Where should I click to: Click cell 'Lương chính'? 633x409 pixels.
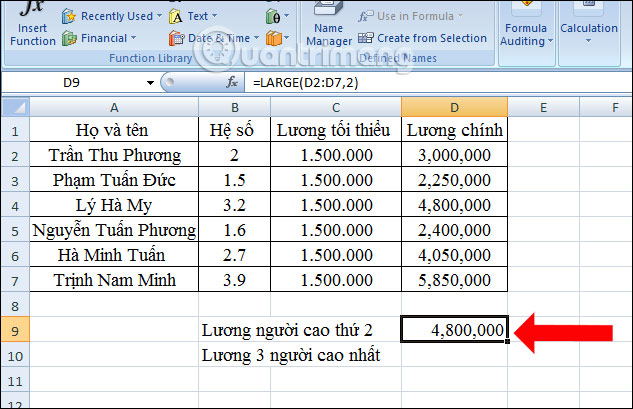[455, 130]
